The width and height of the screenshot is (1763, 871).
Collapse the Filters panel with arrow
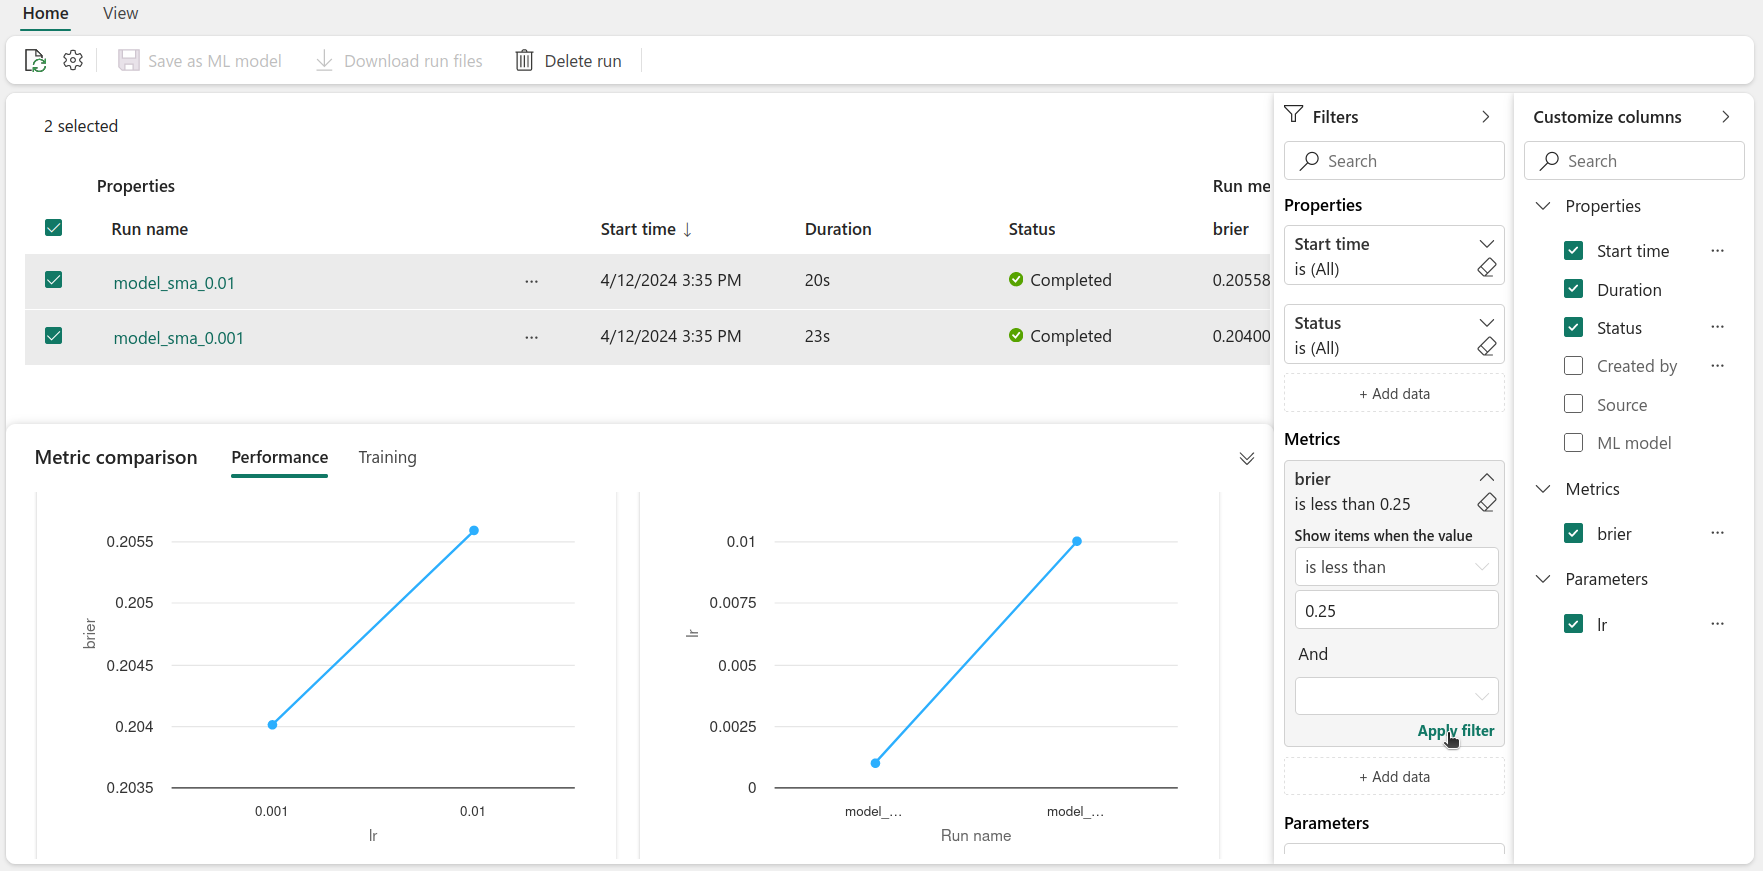1486,117
